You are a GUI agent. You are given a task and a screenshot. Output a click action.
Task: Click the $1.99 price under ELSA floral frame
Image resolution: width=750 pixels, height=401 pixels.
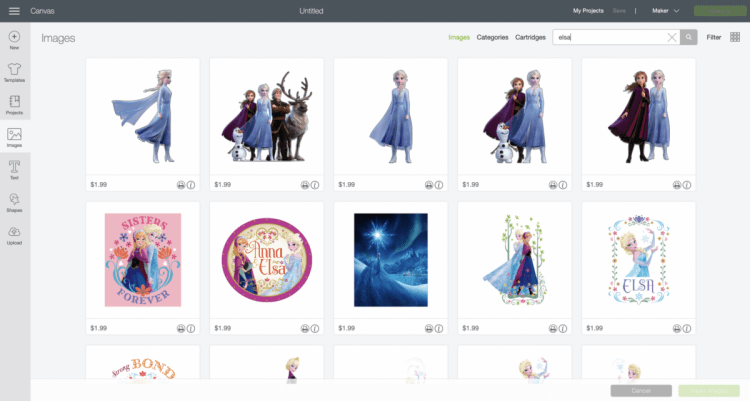click(595, 328)
